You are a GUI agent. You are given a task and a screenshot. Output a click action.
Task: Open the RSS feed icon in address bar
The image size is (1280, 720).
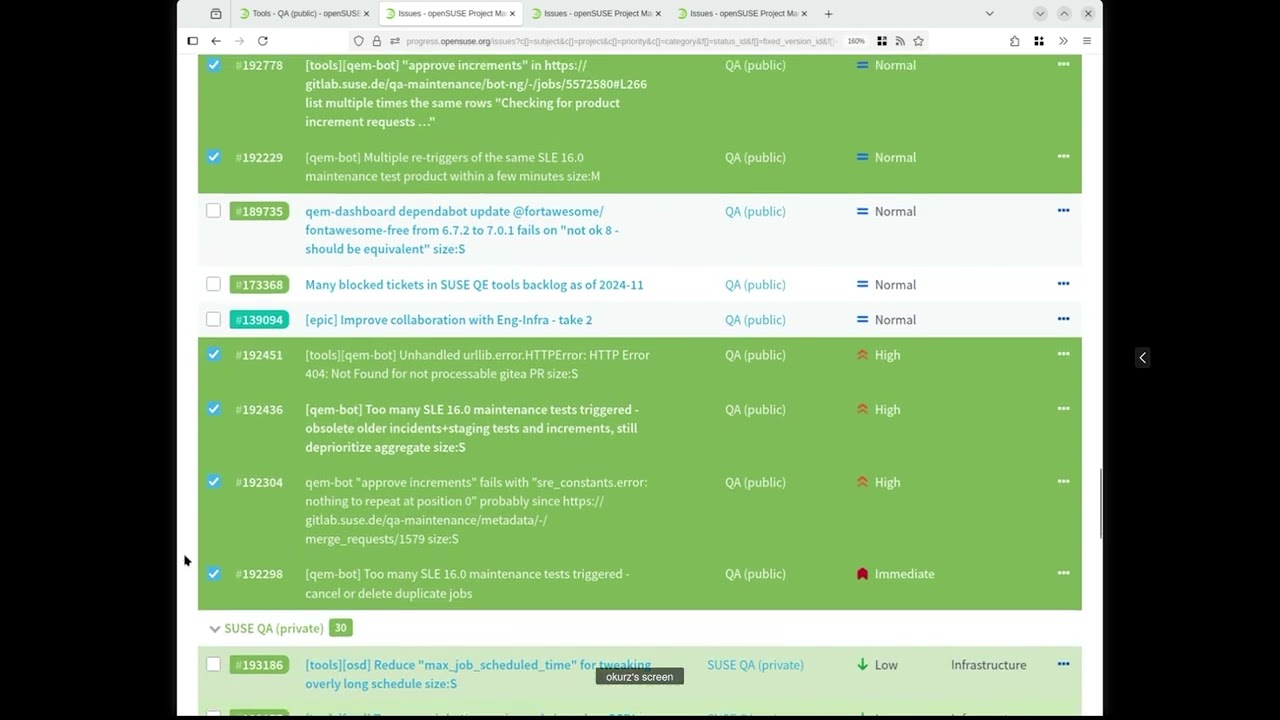[900, 41]
